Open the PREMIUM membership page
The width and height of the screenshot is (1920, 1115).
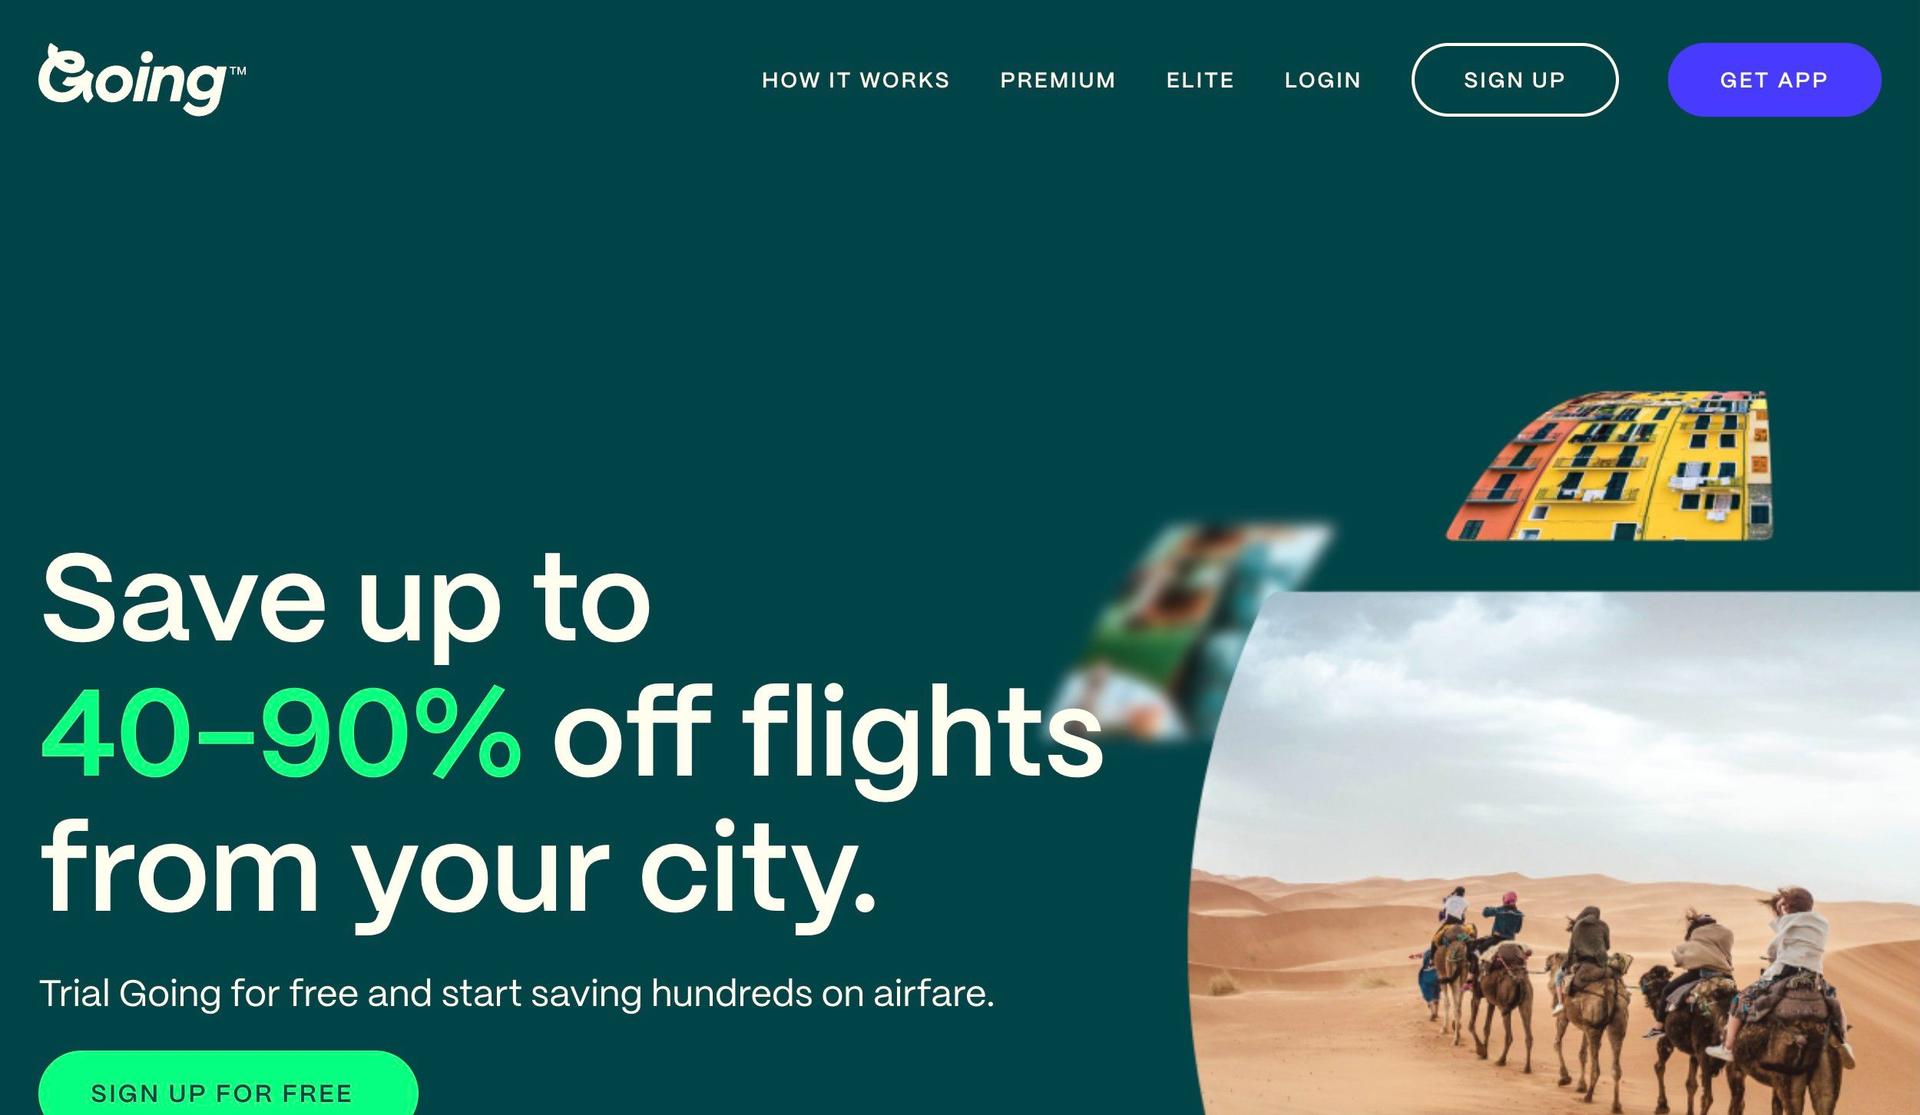(x=1058, y=78)
